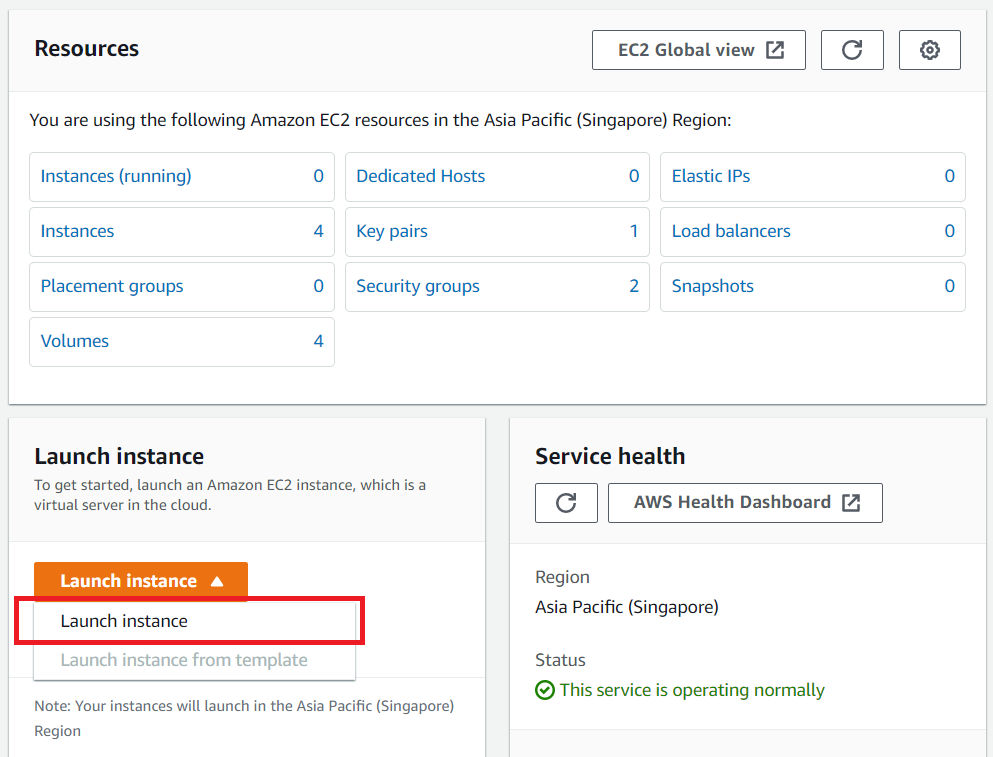
Task: Click the green status check icon
Action: pos(545,690)
